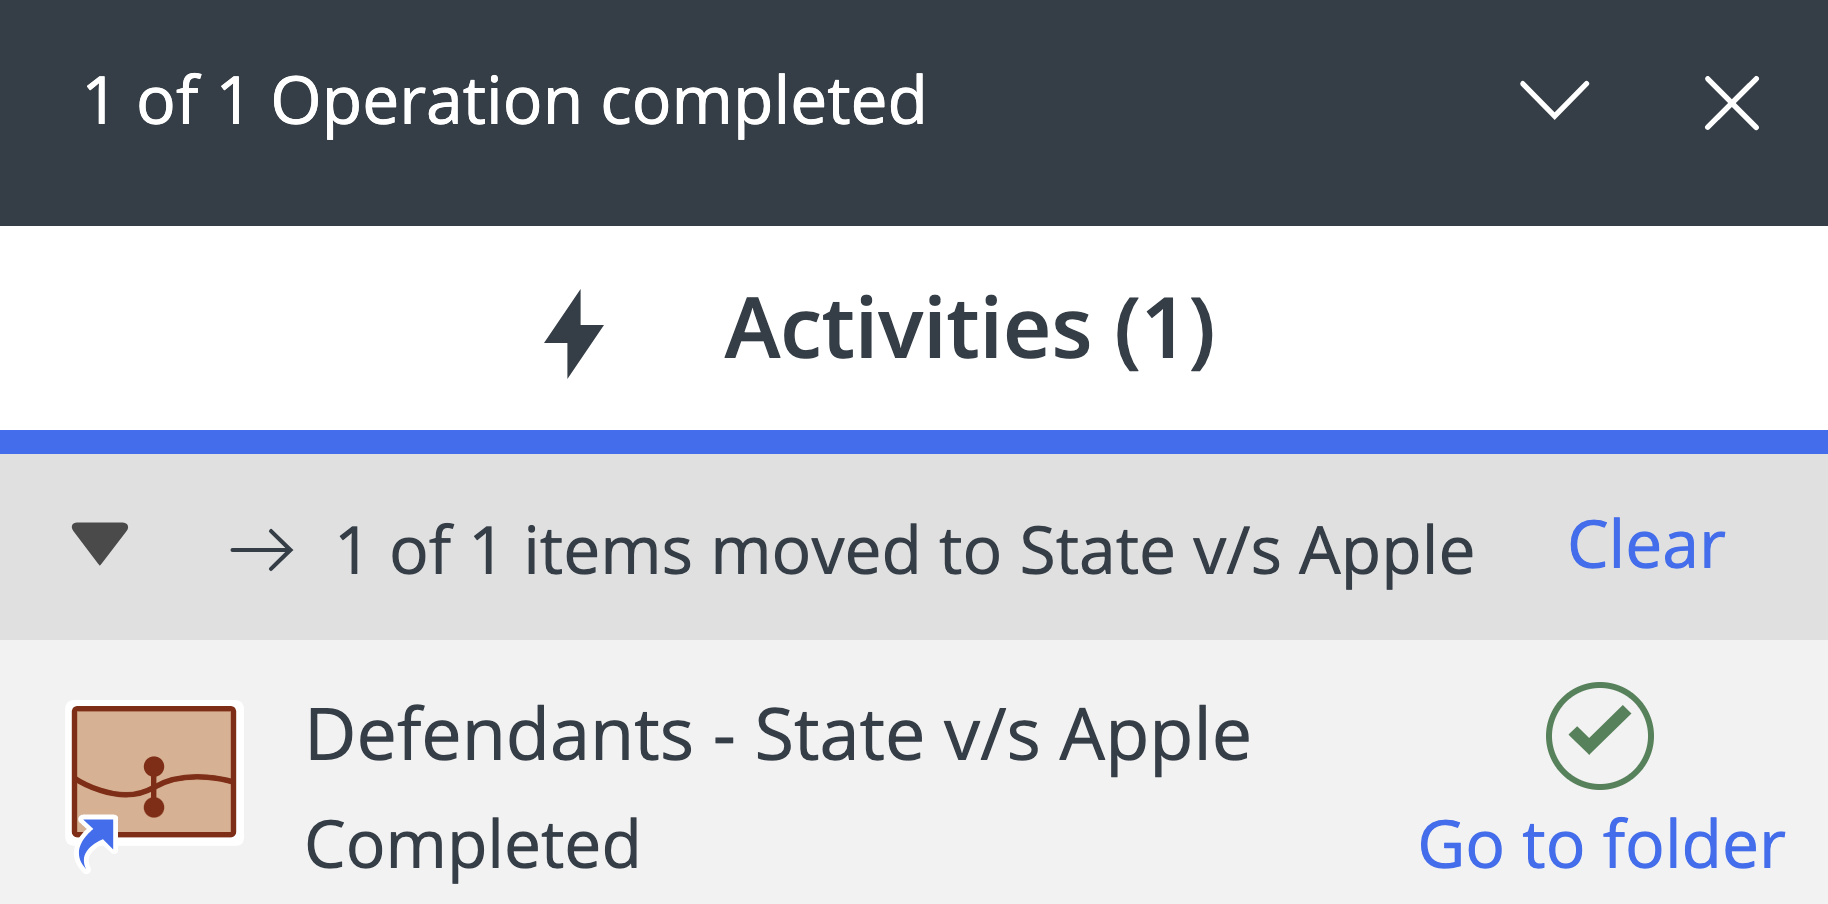Viewport: 1828px width, 904px height.
Task: Click the node connector dots in thumbnail
Action: 154,786
